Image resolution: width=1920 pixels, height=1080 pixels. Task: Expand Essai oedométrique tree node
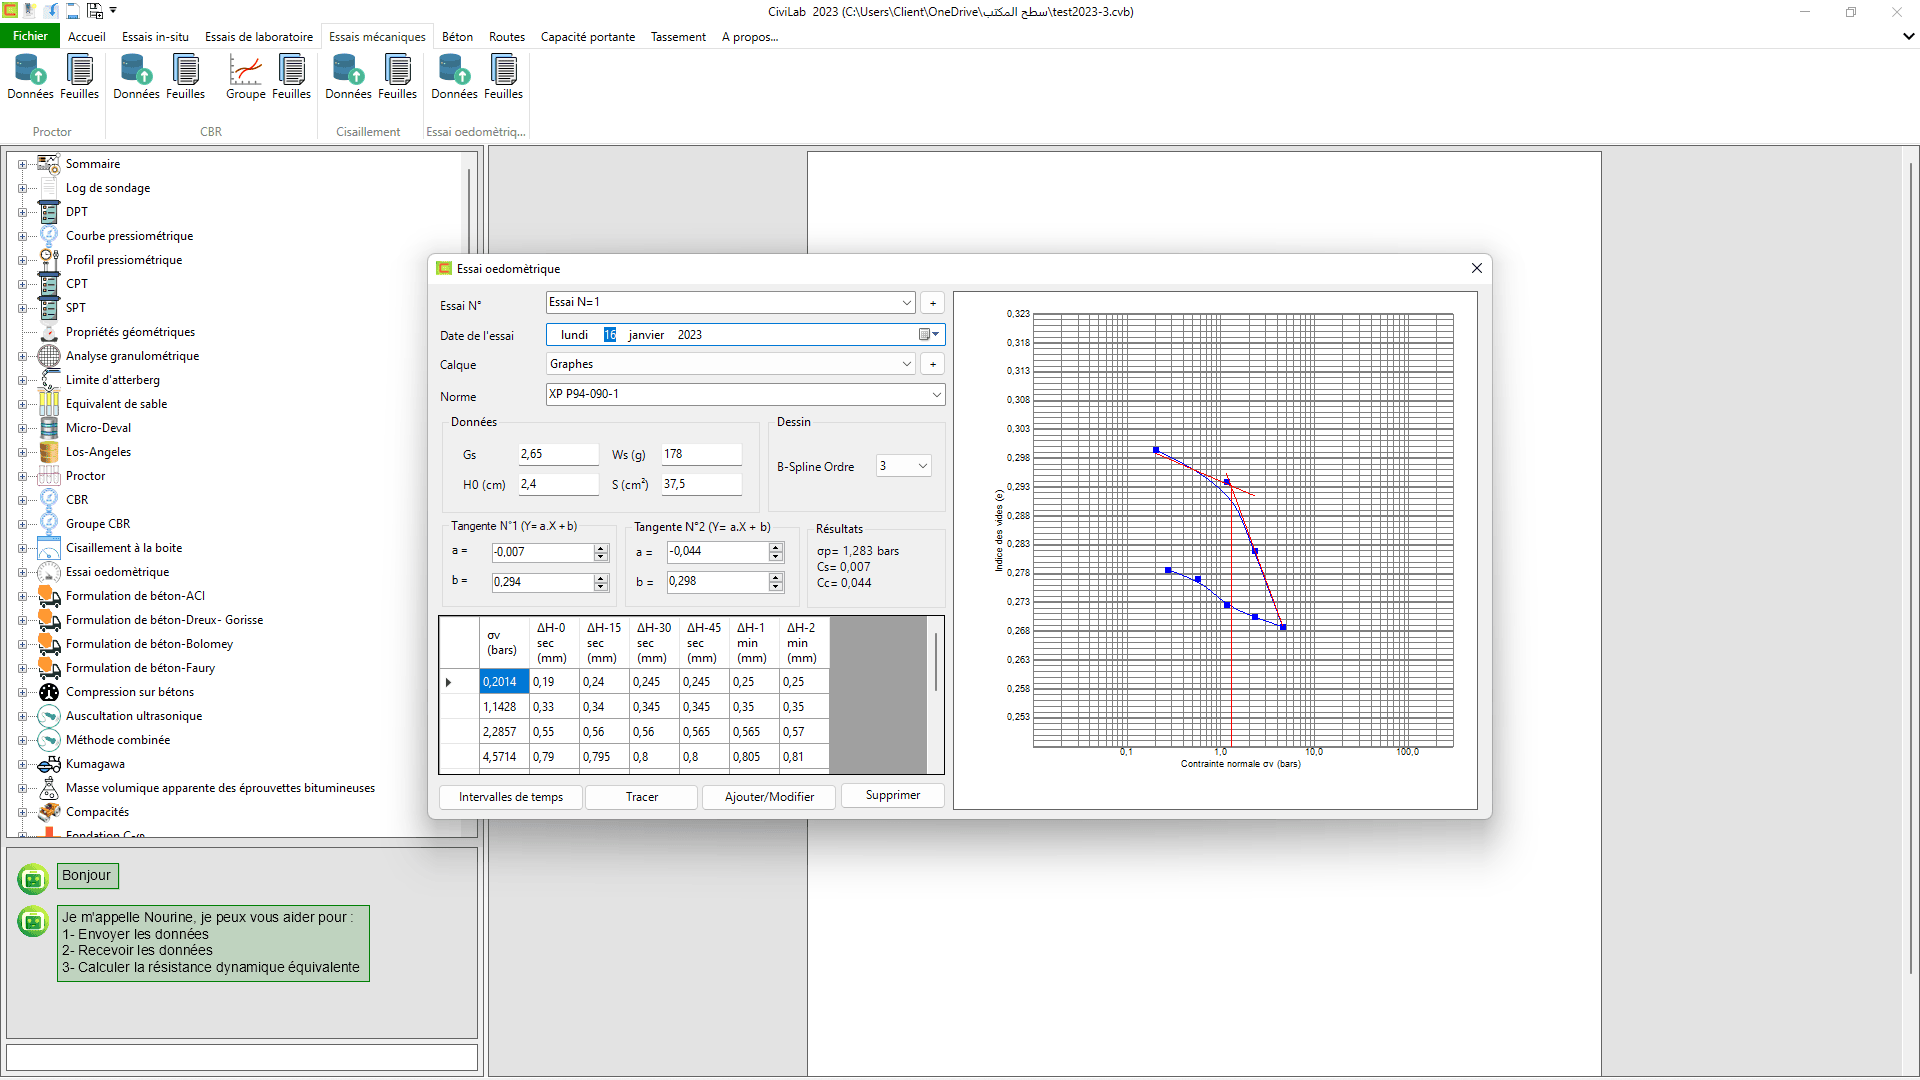coord(22,572)
